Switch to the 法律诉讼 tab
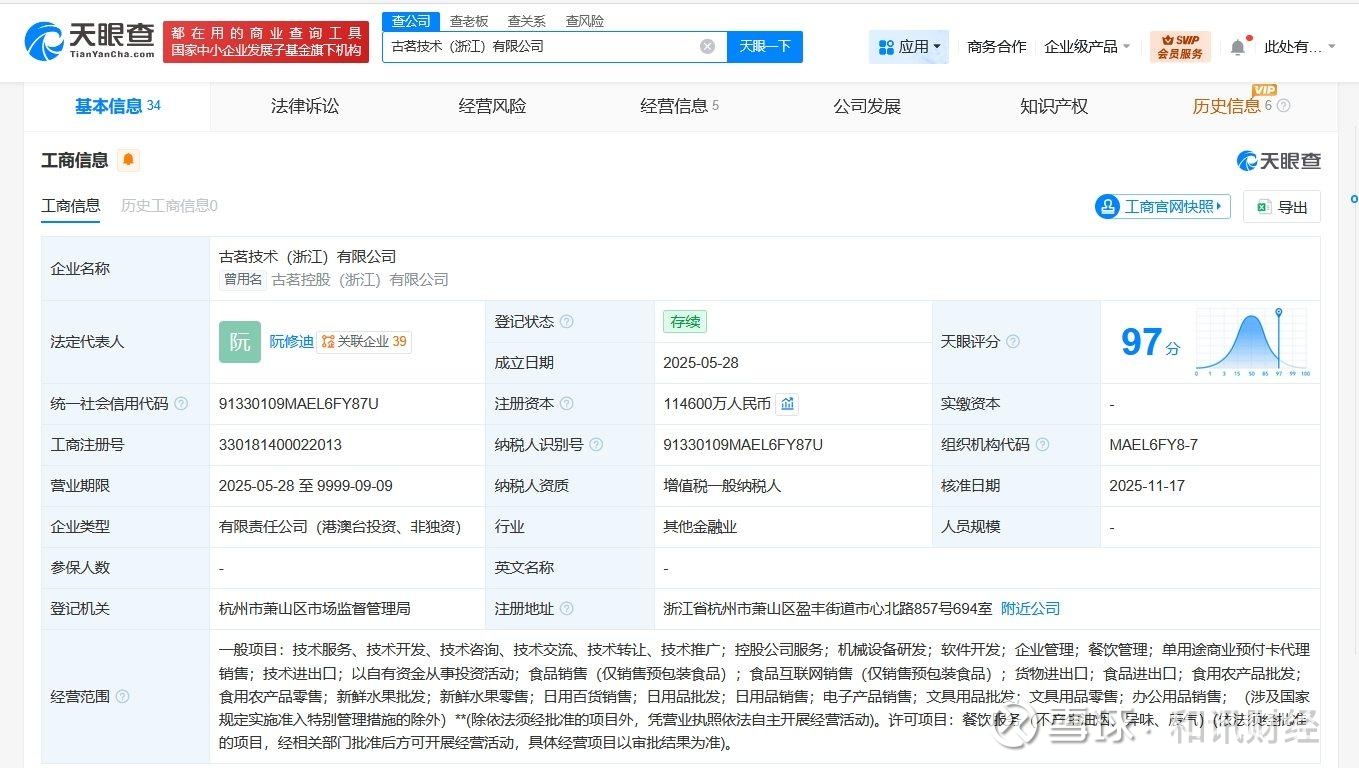The image size is (1359, 768). [305, 106]
